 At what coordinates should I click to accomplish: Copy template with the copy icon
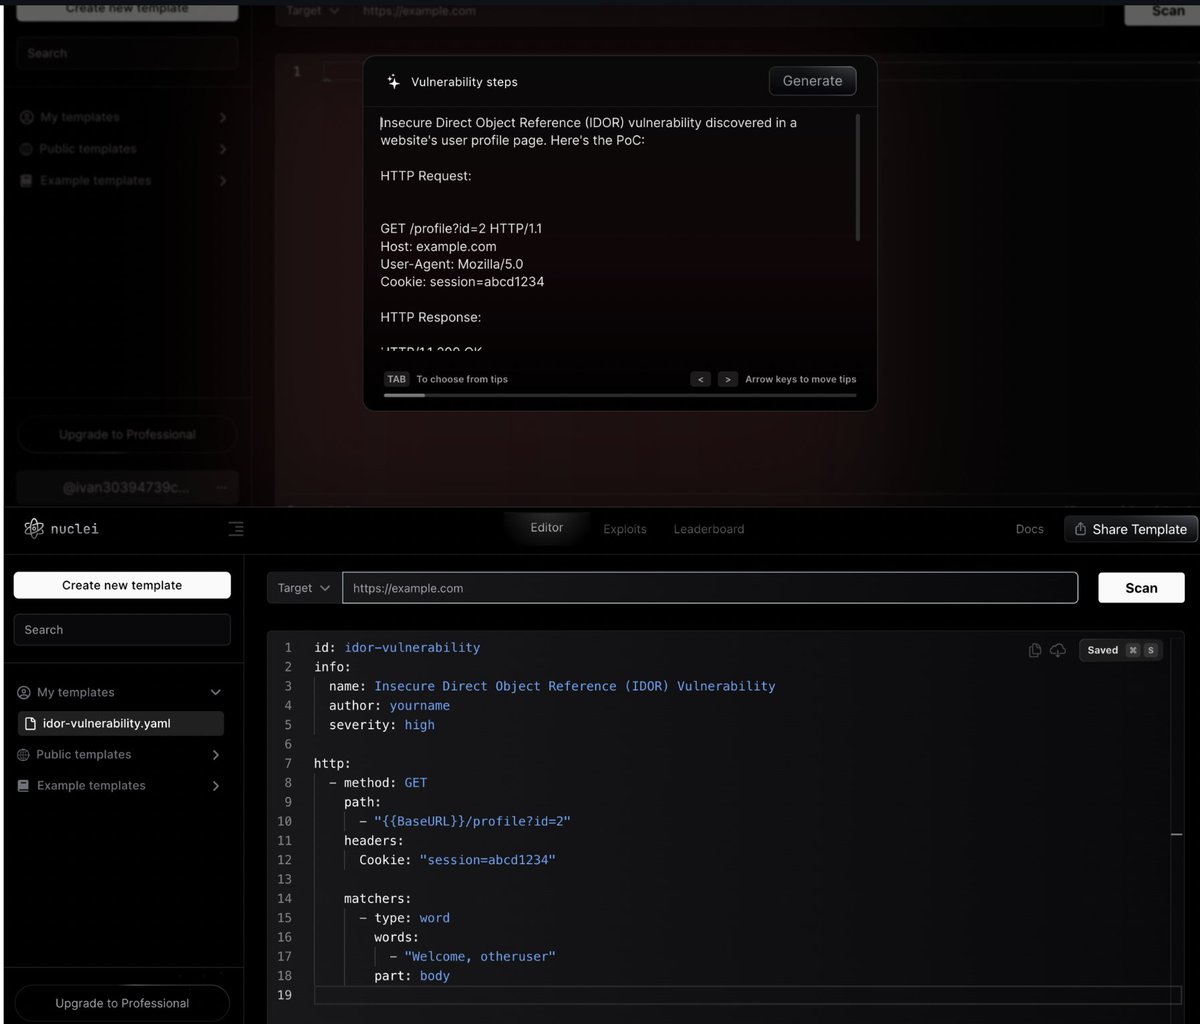[1035, 650]
